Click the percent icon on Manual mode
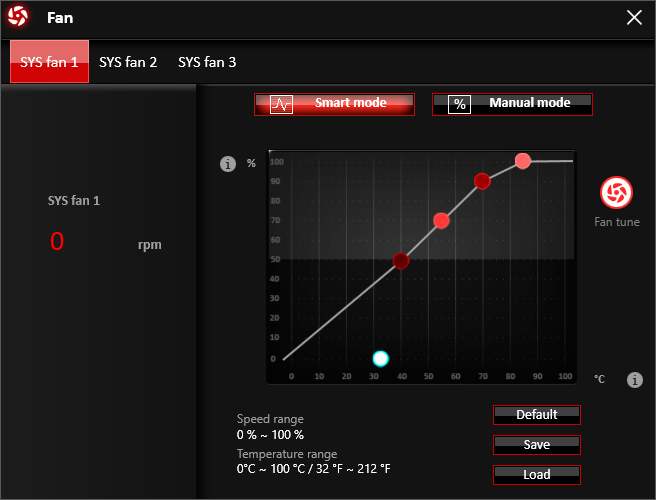 click(459, 105)
